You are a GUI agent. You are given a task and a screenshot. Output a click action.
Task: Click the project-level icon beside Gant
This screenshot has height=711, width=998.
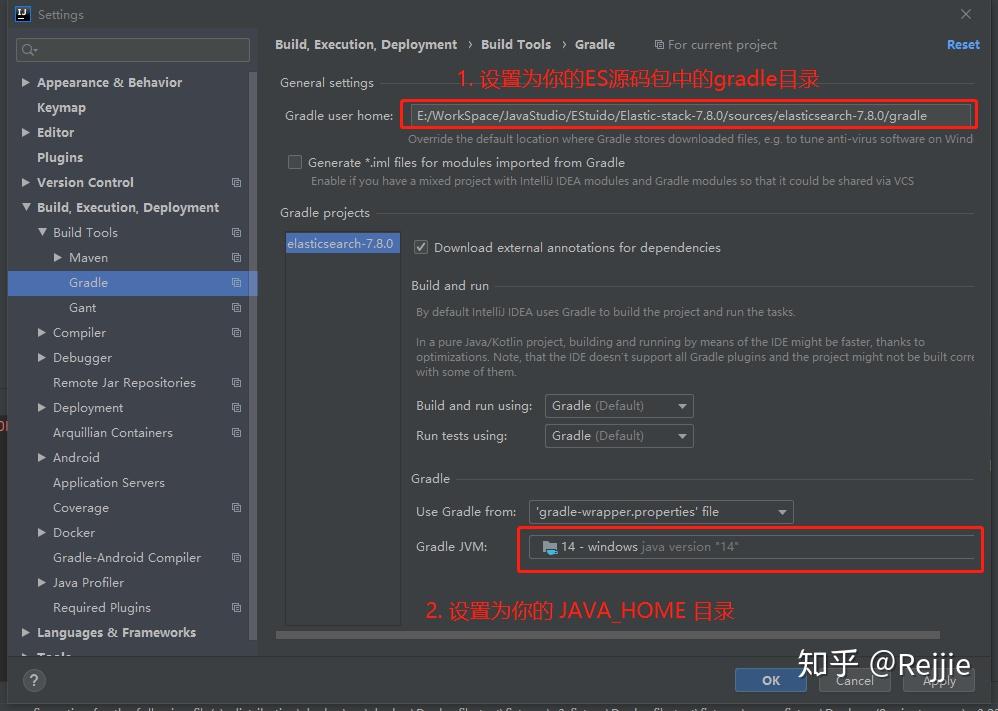[236, 308]
